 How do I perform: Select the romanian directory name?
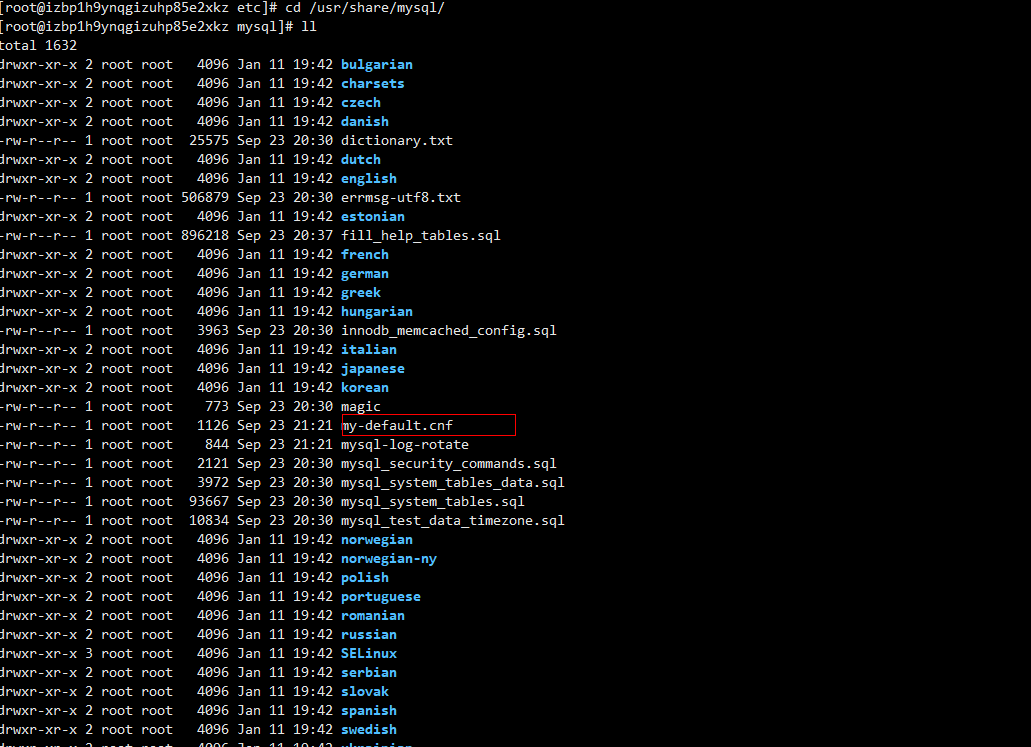tap(373, 615)
